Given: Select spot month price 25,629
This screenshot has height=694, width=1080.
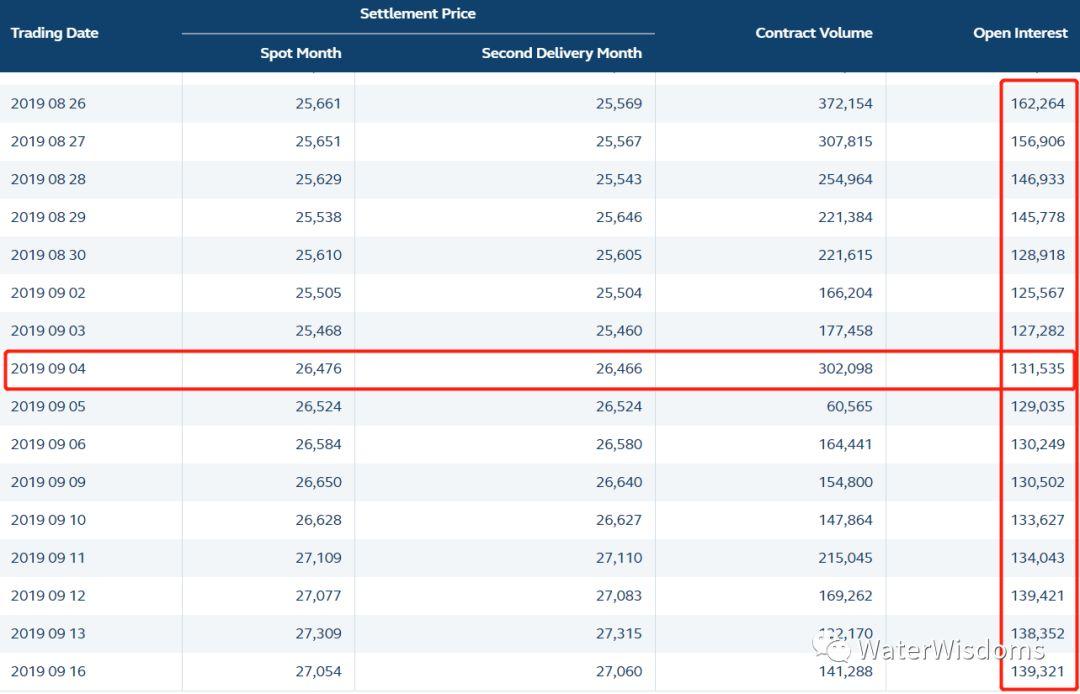Looking at the screenshot, I should point(318,180).
